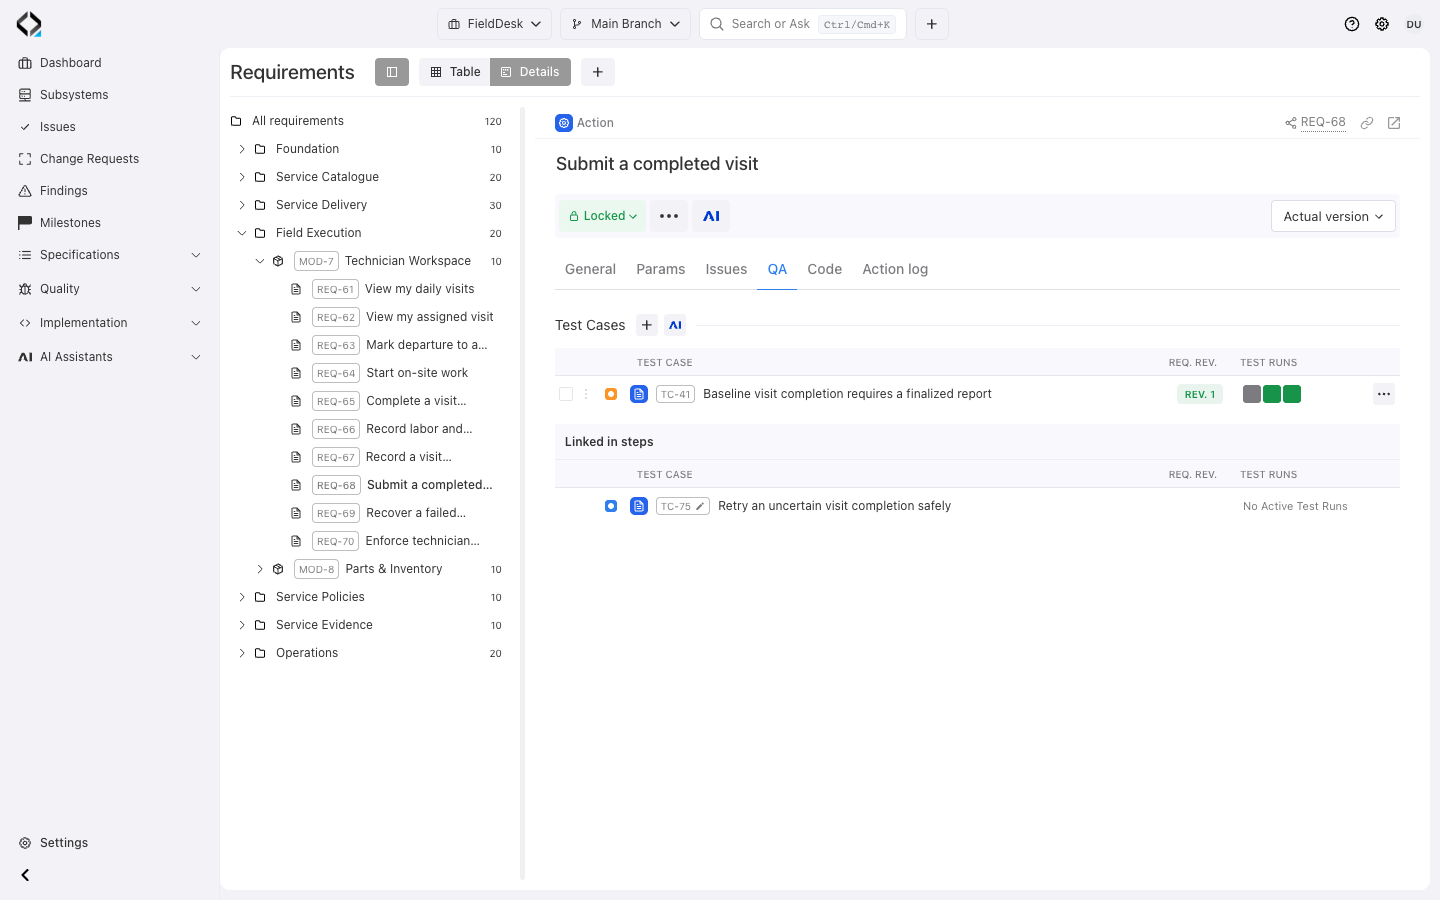Expand MOD-8 Parts & Inventory
The height and width of the screenshot is (900, 1440).
point(260,569)
